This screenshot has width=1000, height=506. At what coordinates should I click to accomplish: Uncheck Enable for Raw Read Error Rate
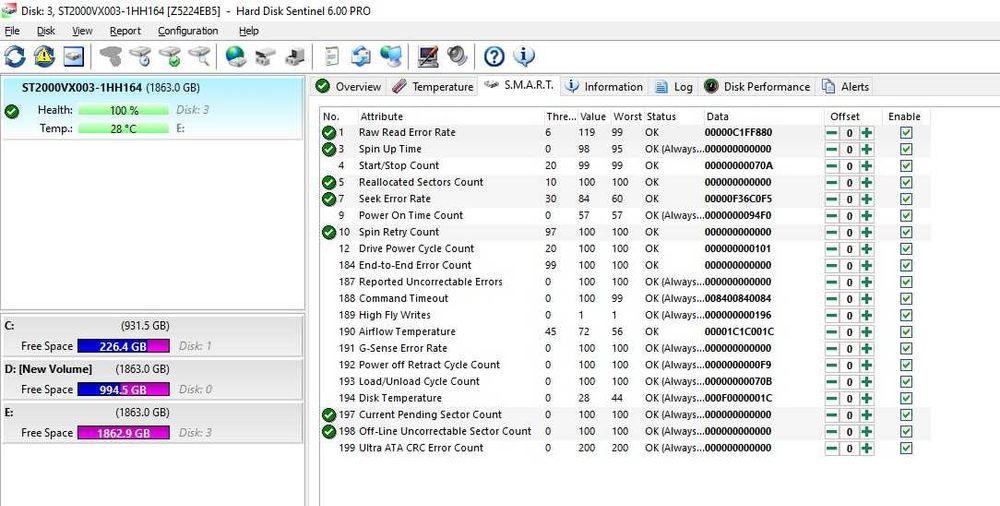pos(906,133)
